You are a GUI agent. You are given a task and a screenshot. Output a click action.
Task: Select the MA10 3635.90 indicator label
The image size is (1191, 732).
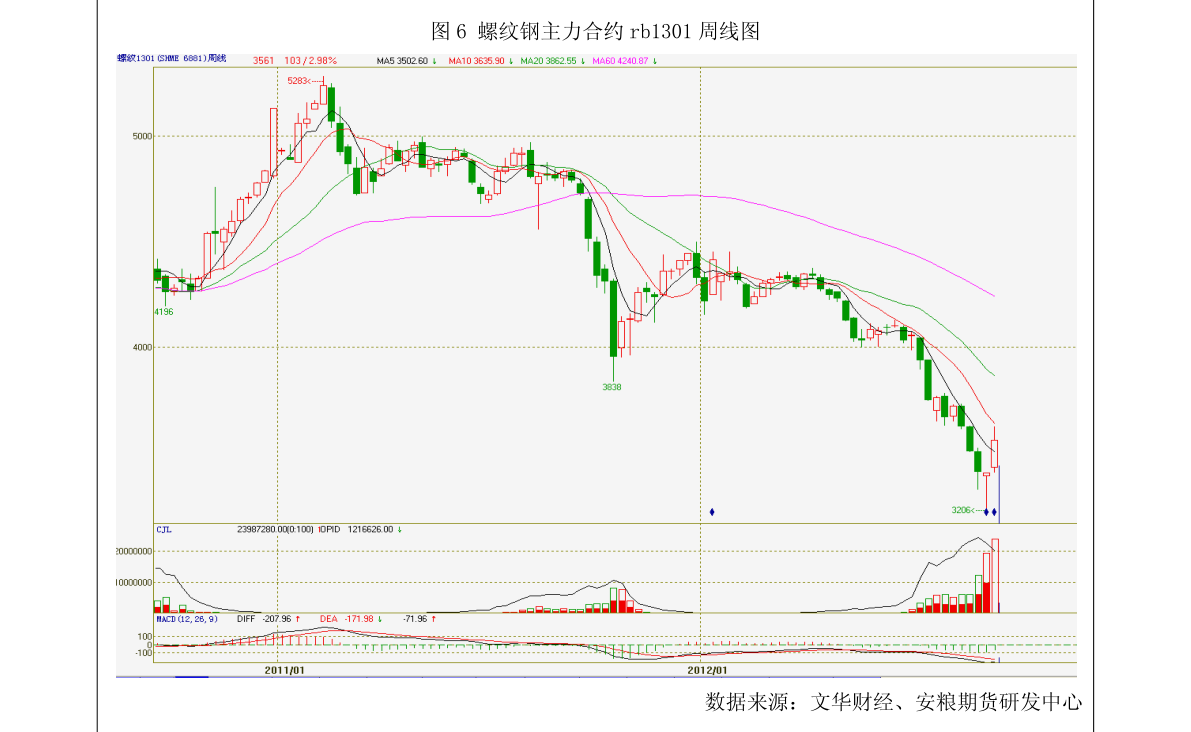pos(479,61)
